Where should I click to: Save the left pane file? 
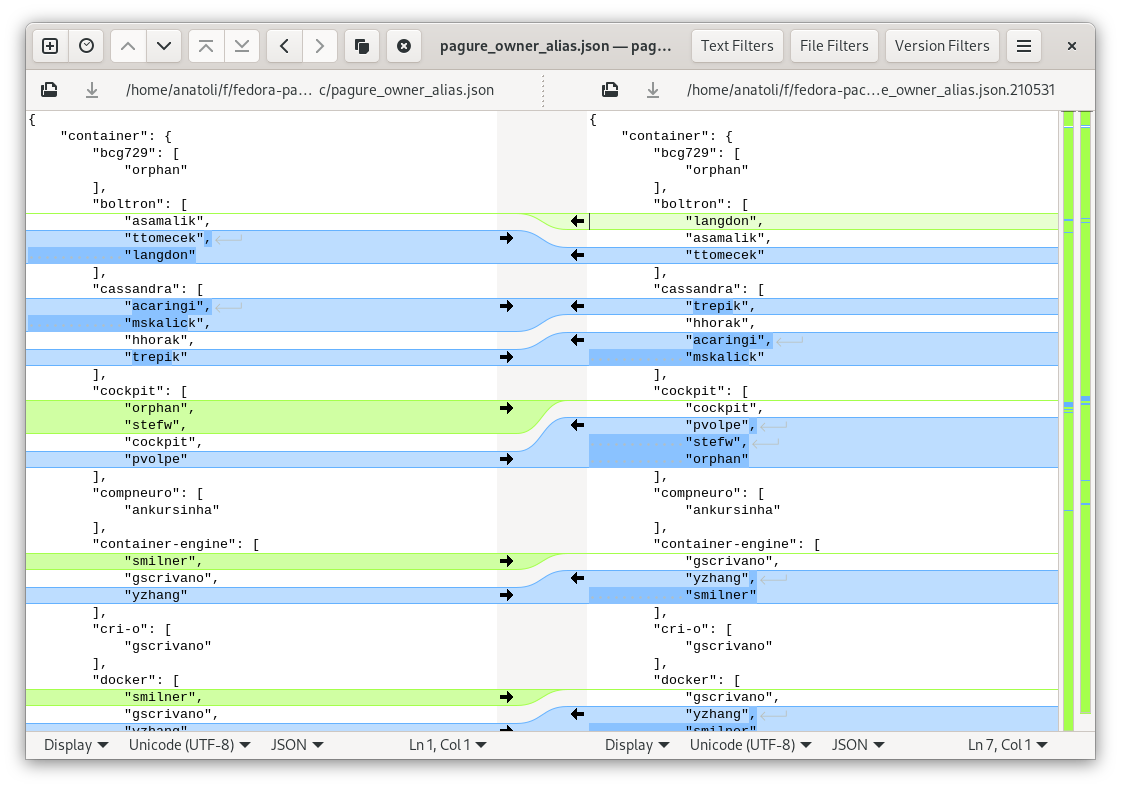point(92,90)
